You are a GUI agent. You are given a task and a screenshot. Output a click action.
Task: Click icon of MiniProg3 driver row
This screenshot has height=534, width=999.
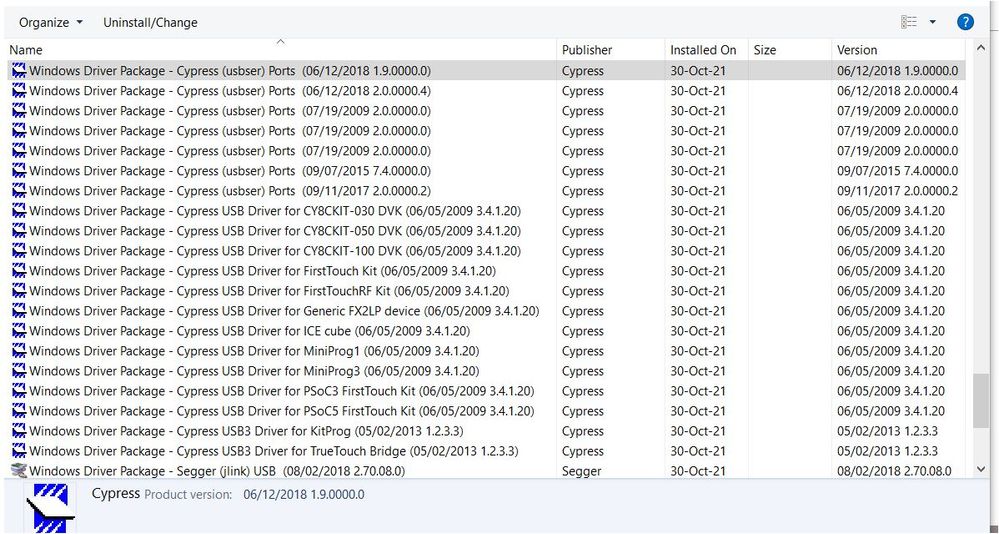[x=19, y=371]
